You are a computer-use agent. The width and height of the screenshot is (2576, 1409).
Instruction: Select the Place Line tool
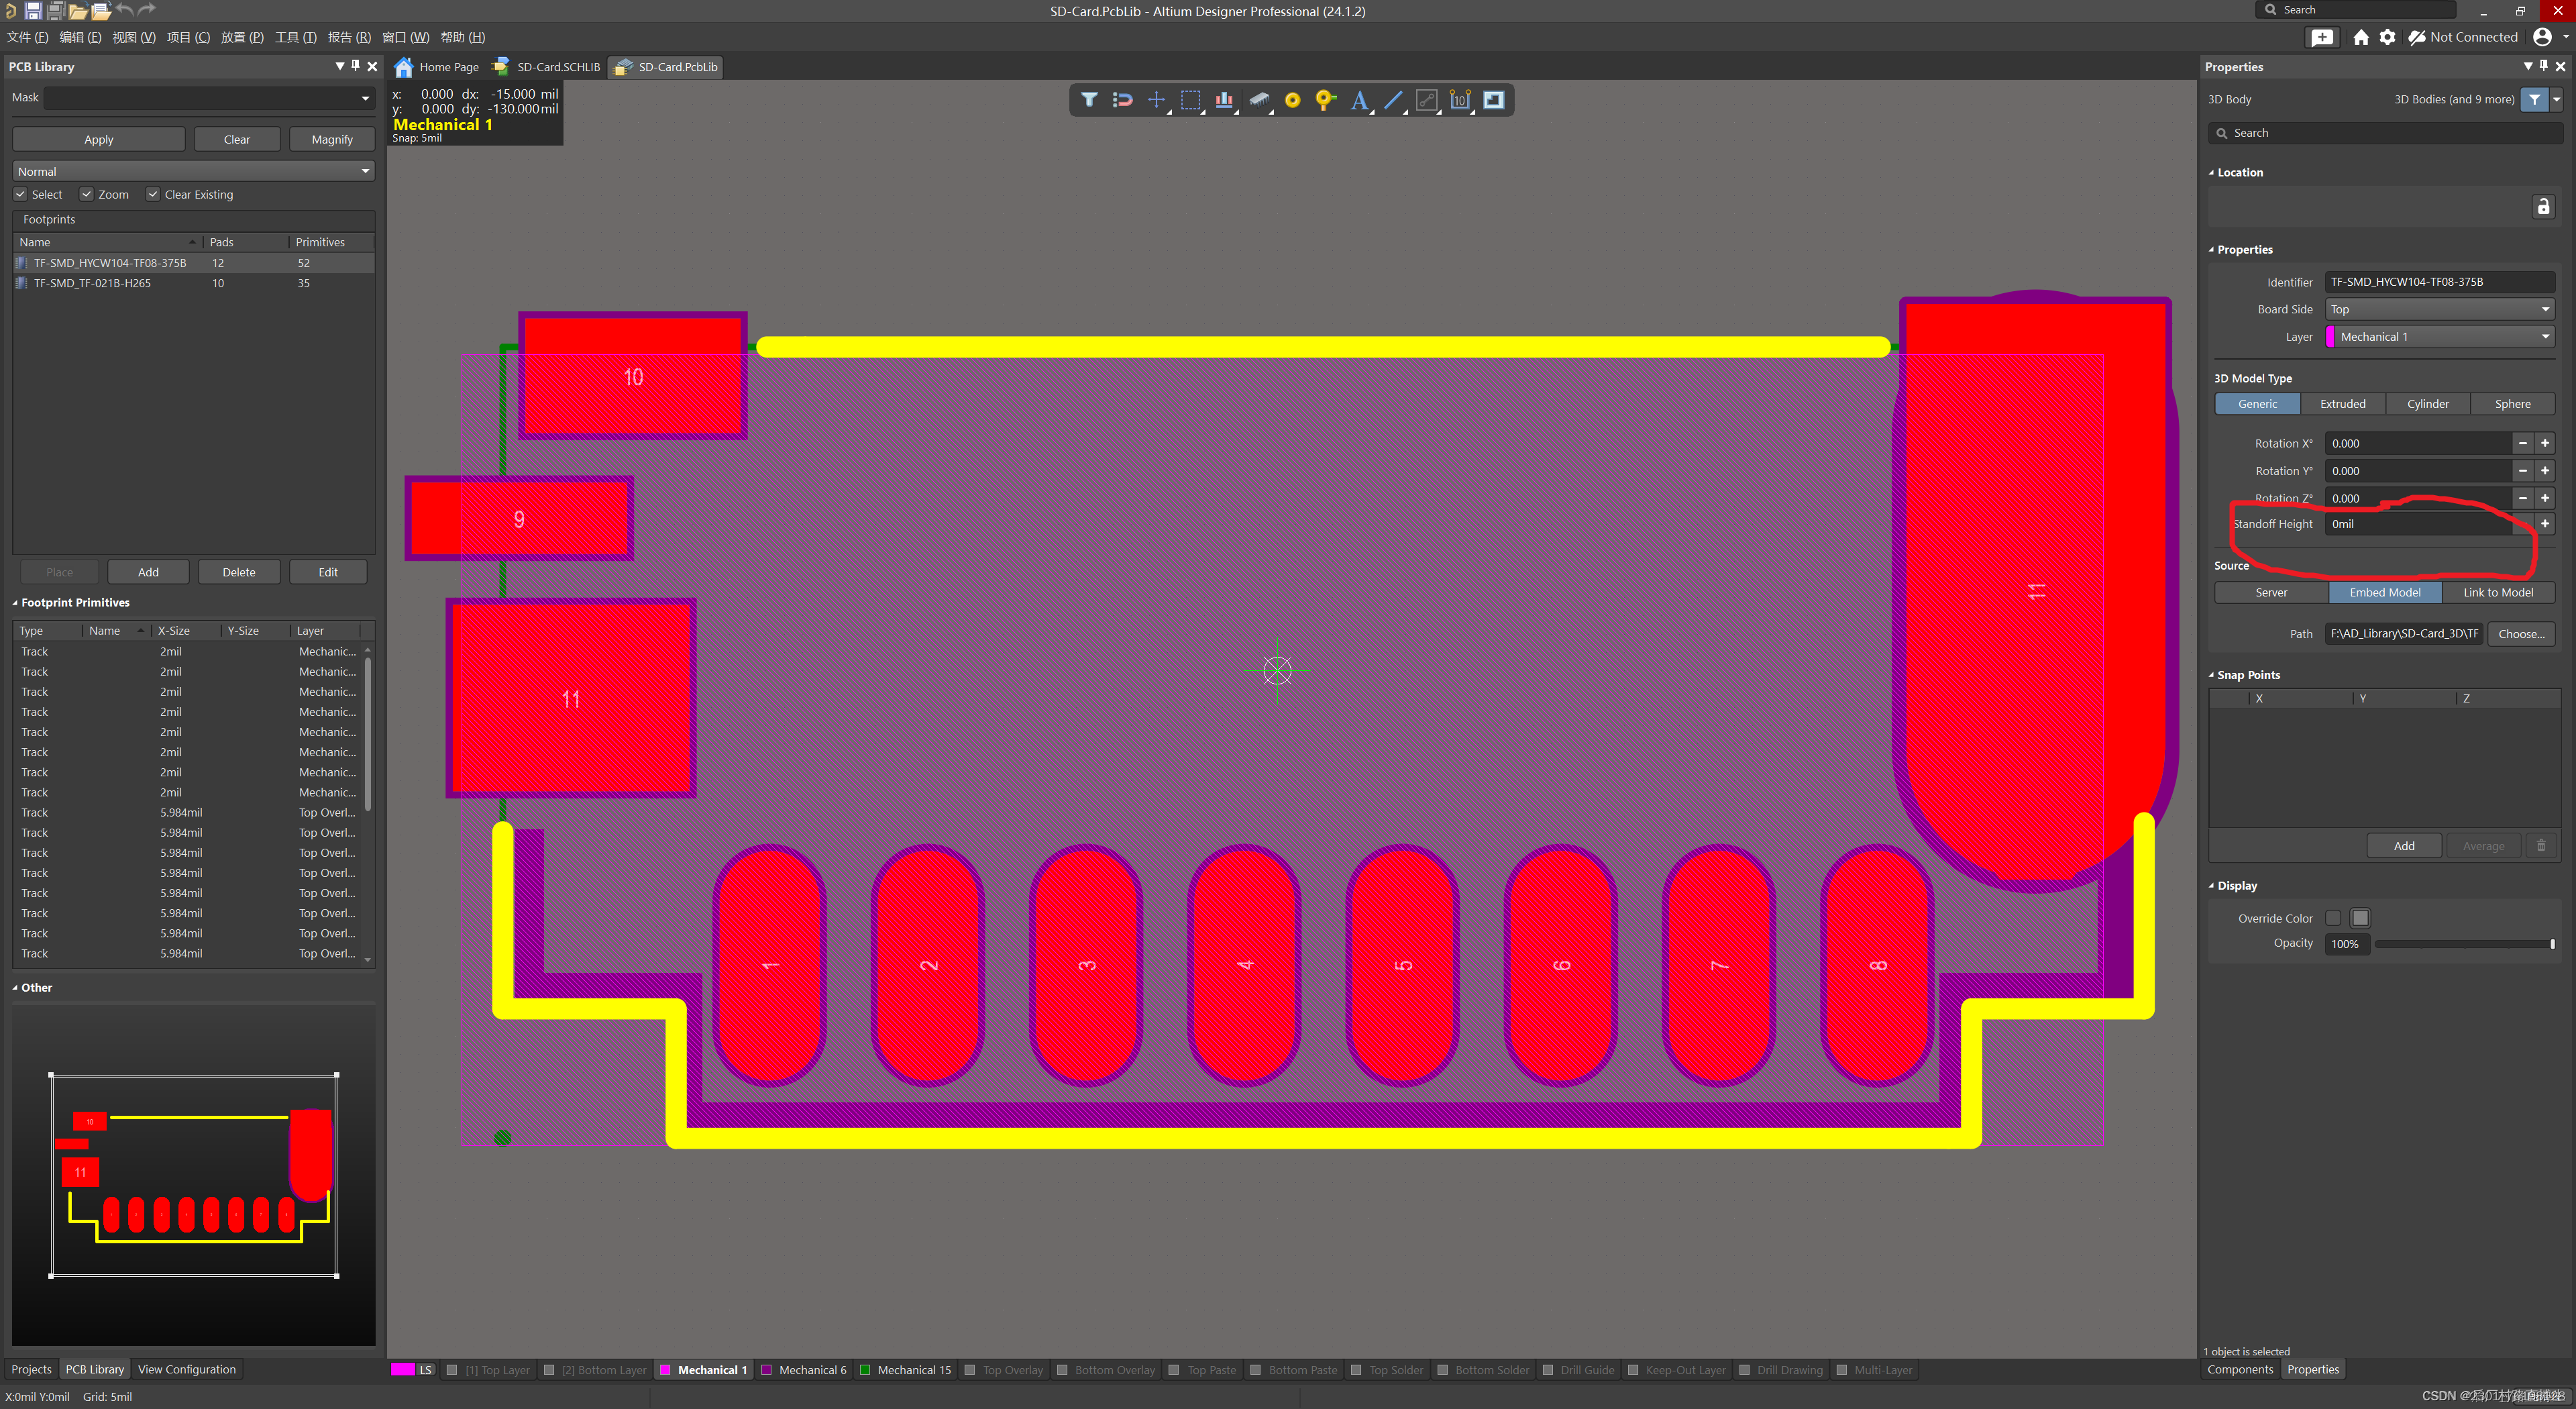[x=1393, y=100]
